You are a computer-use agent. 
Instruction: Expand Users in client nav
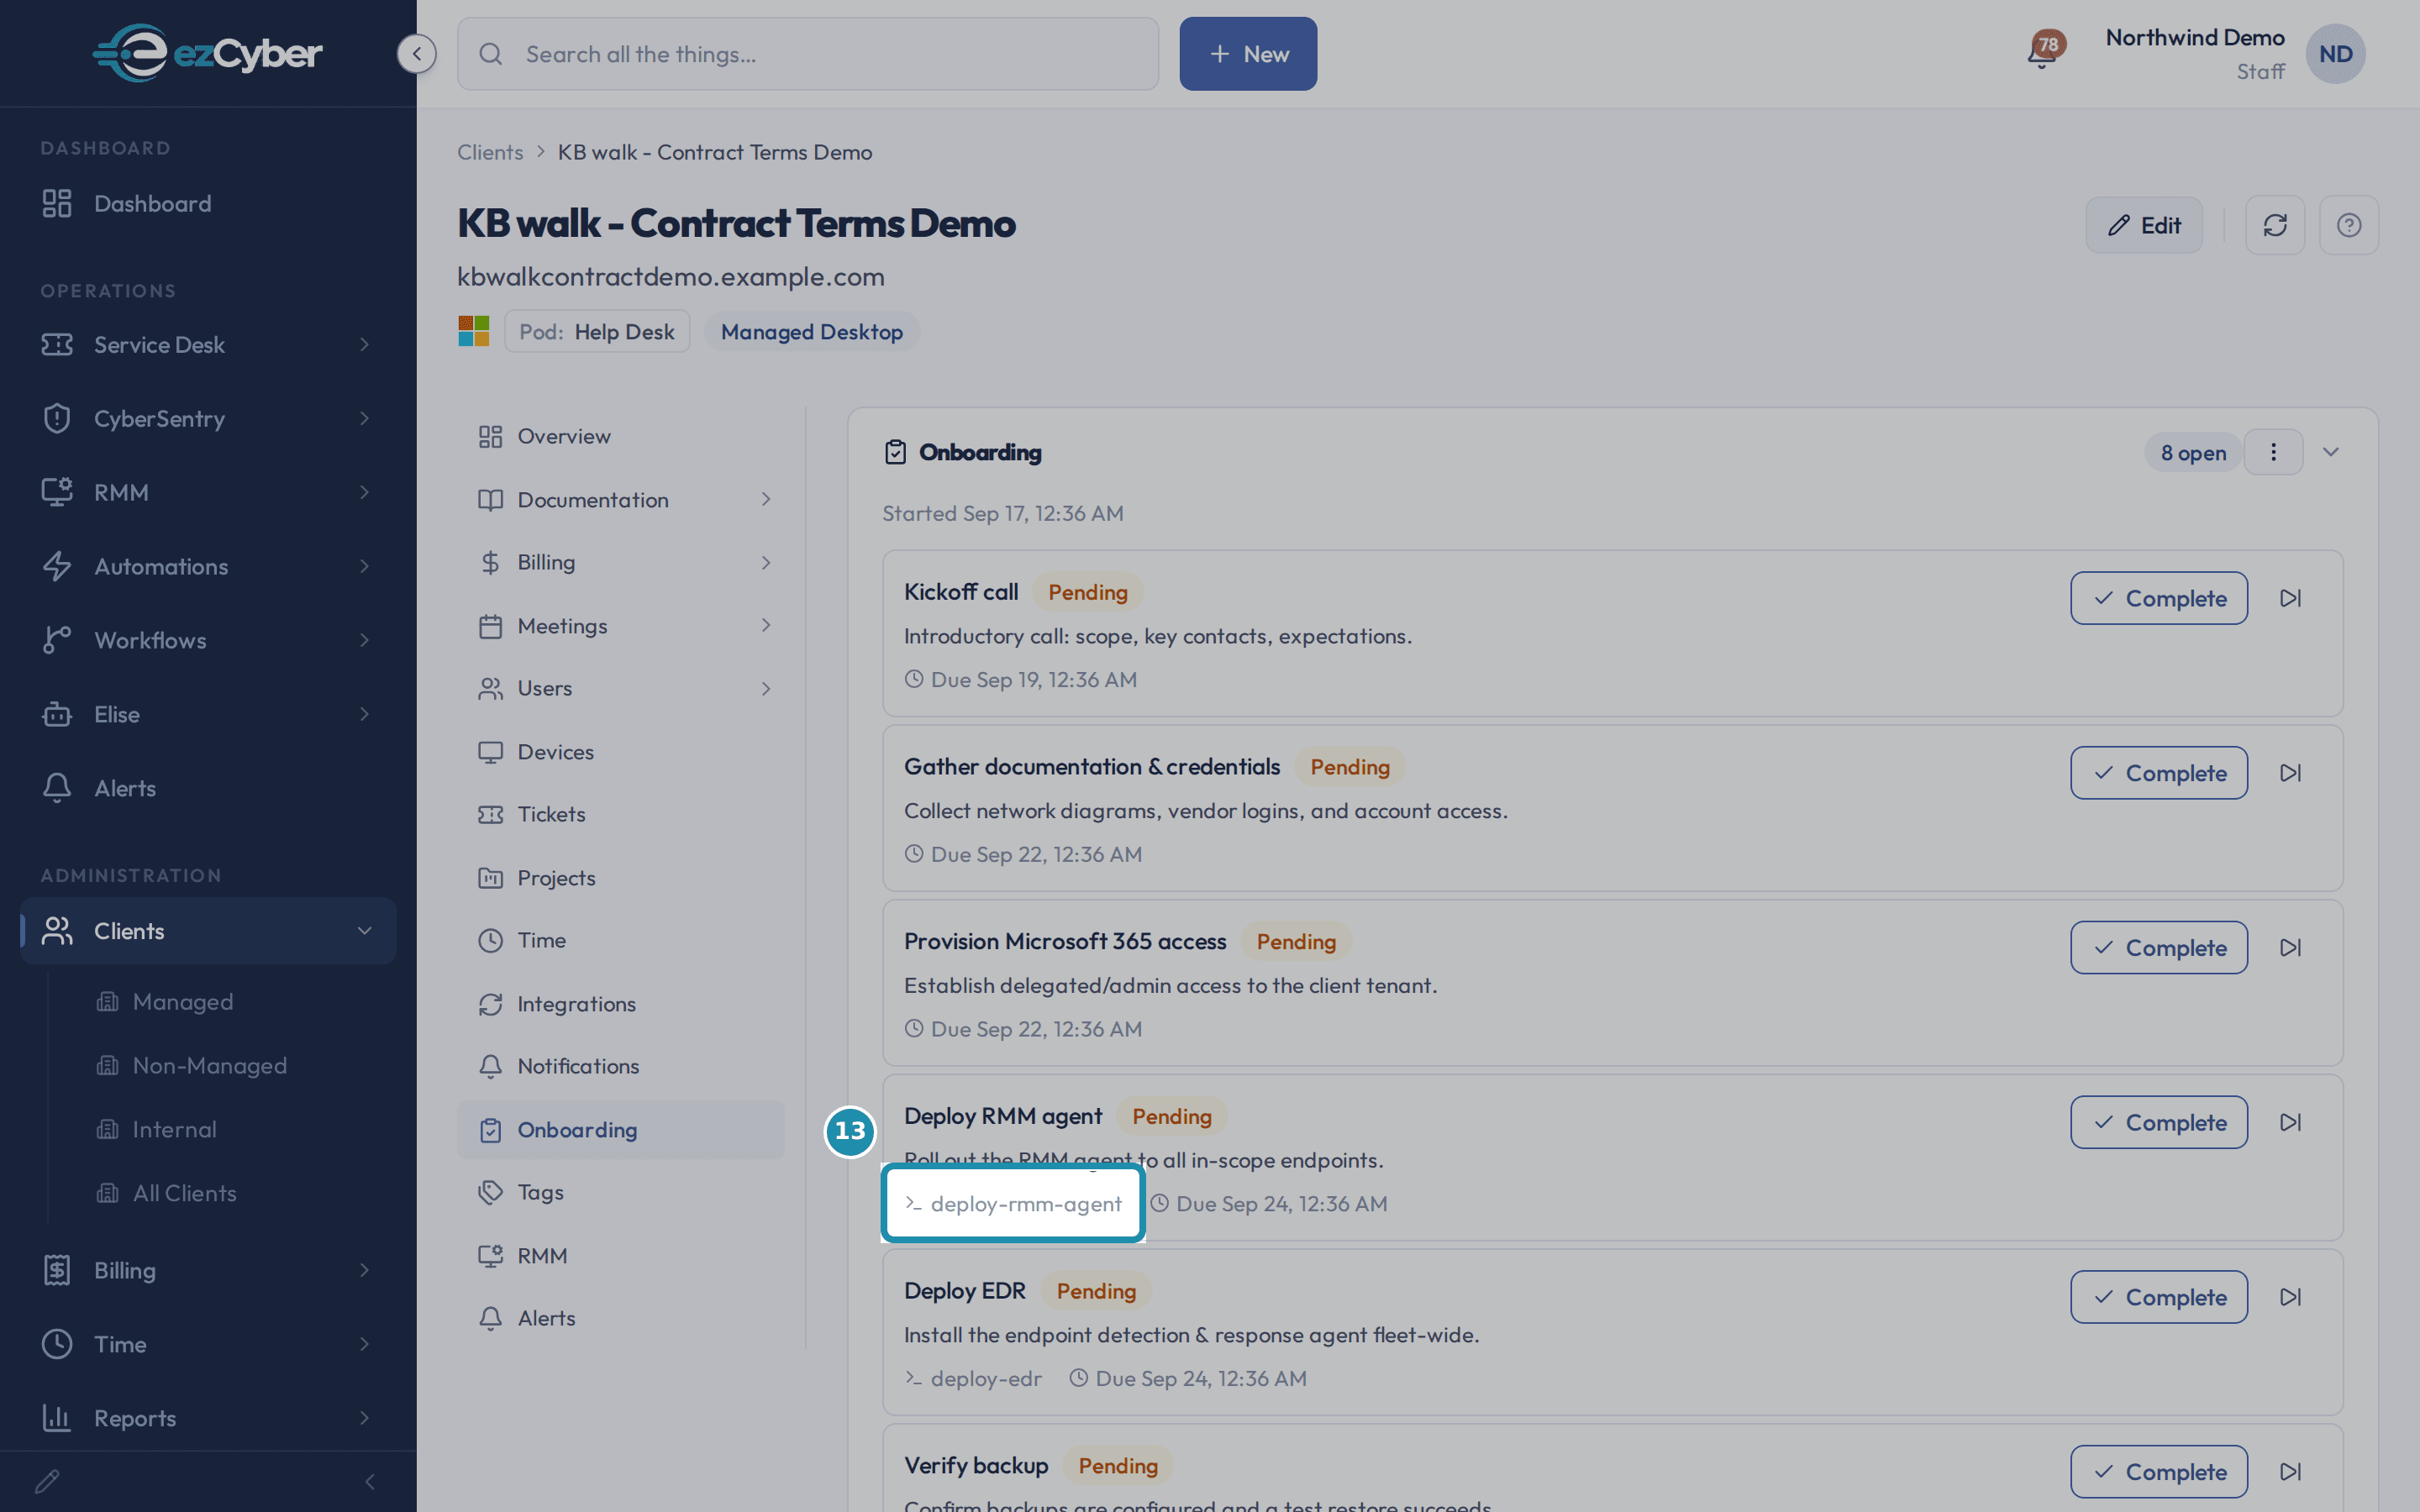[x=621, y=688]
